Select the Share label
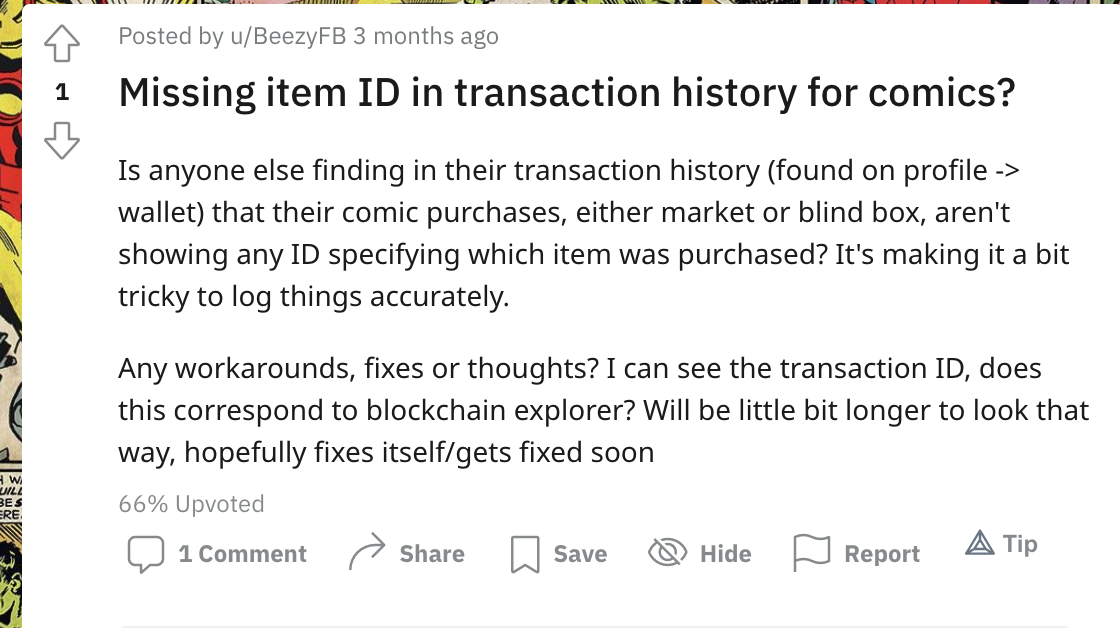The image size is (1120, 628). tap(432, 554)
